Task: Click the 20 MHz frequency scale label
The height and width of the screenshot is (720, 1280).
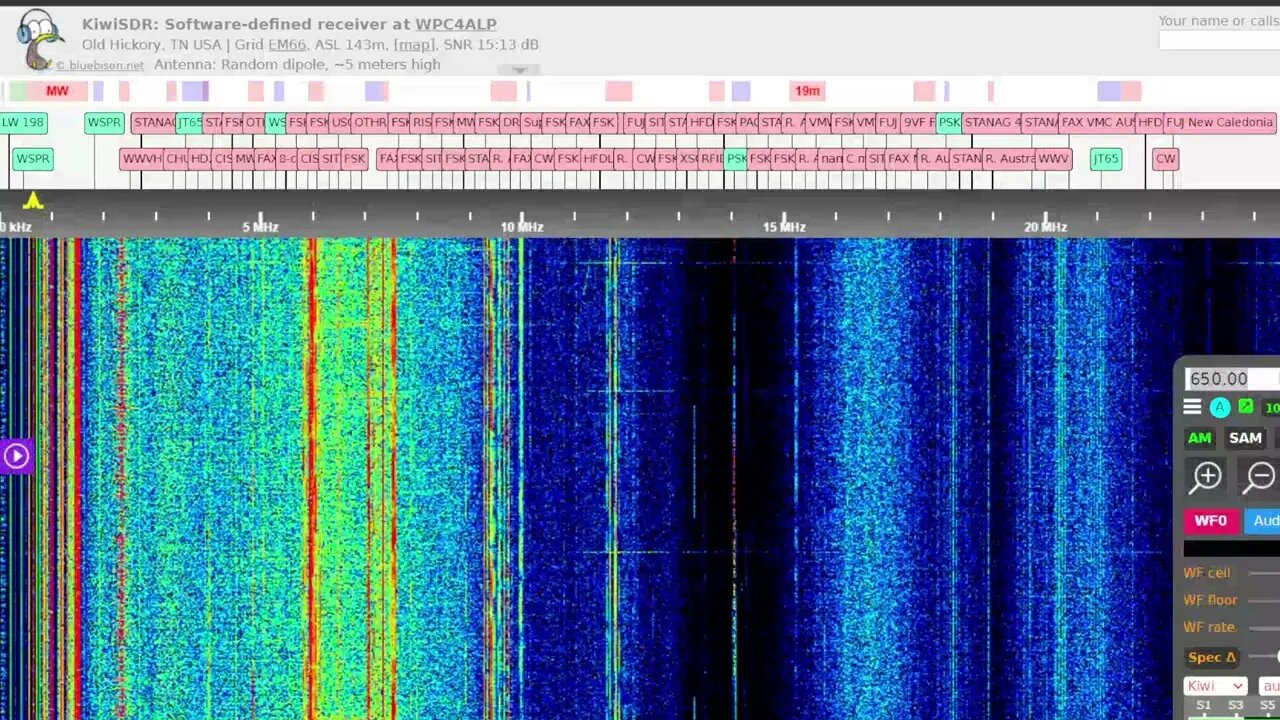Action: pos(1046,227)
